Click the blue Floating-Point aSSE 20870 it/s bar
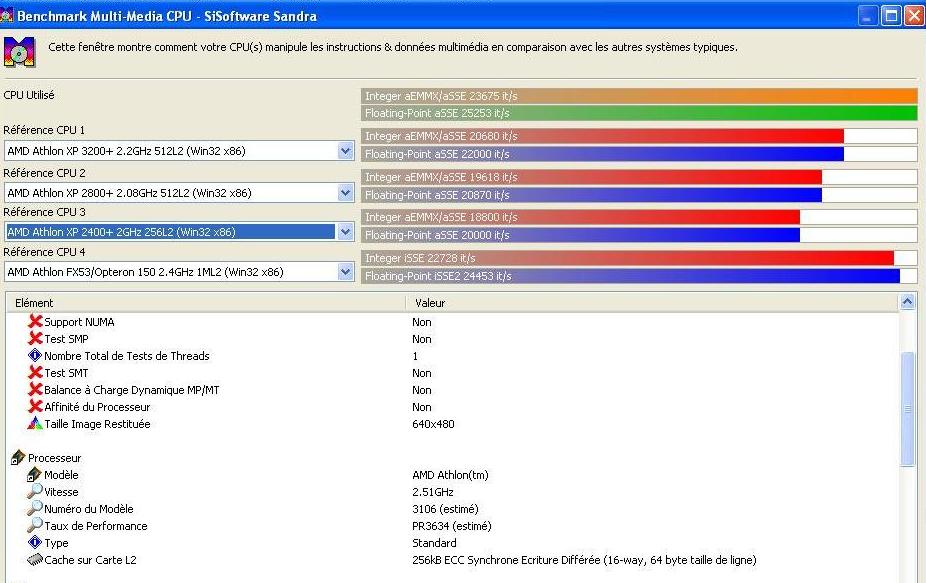 click(591, 194)
